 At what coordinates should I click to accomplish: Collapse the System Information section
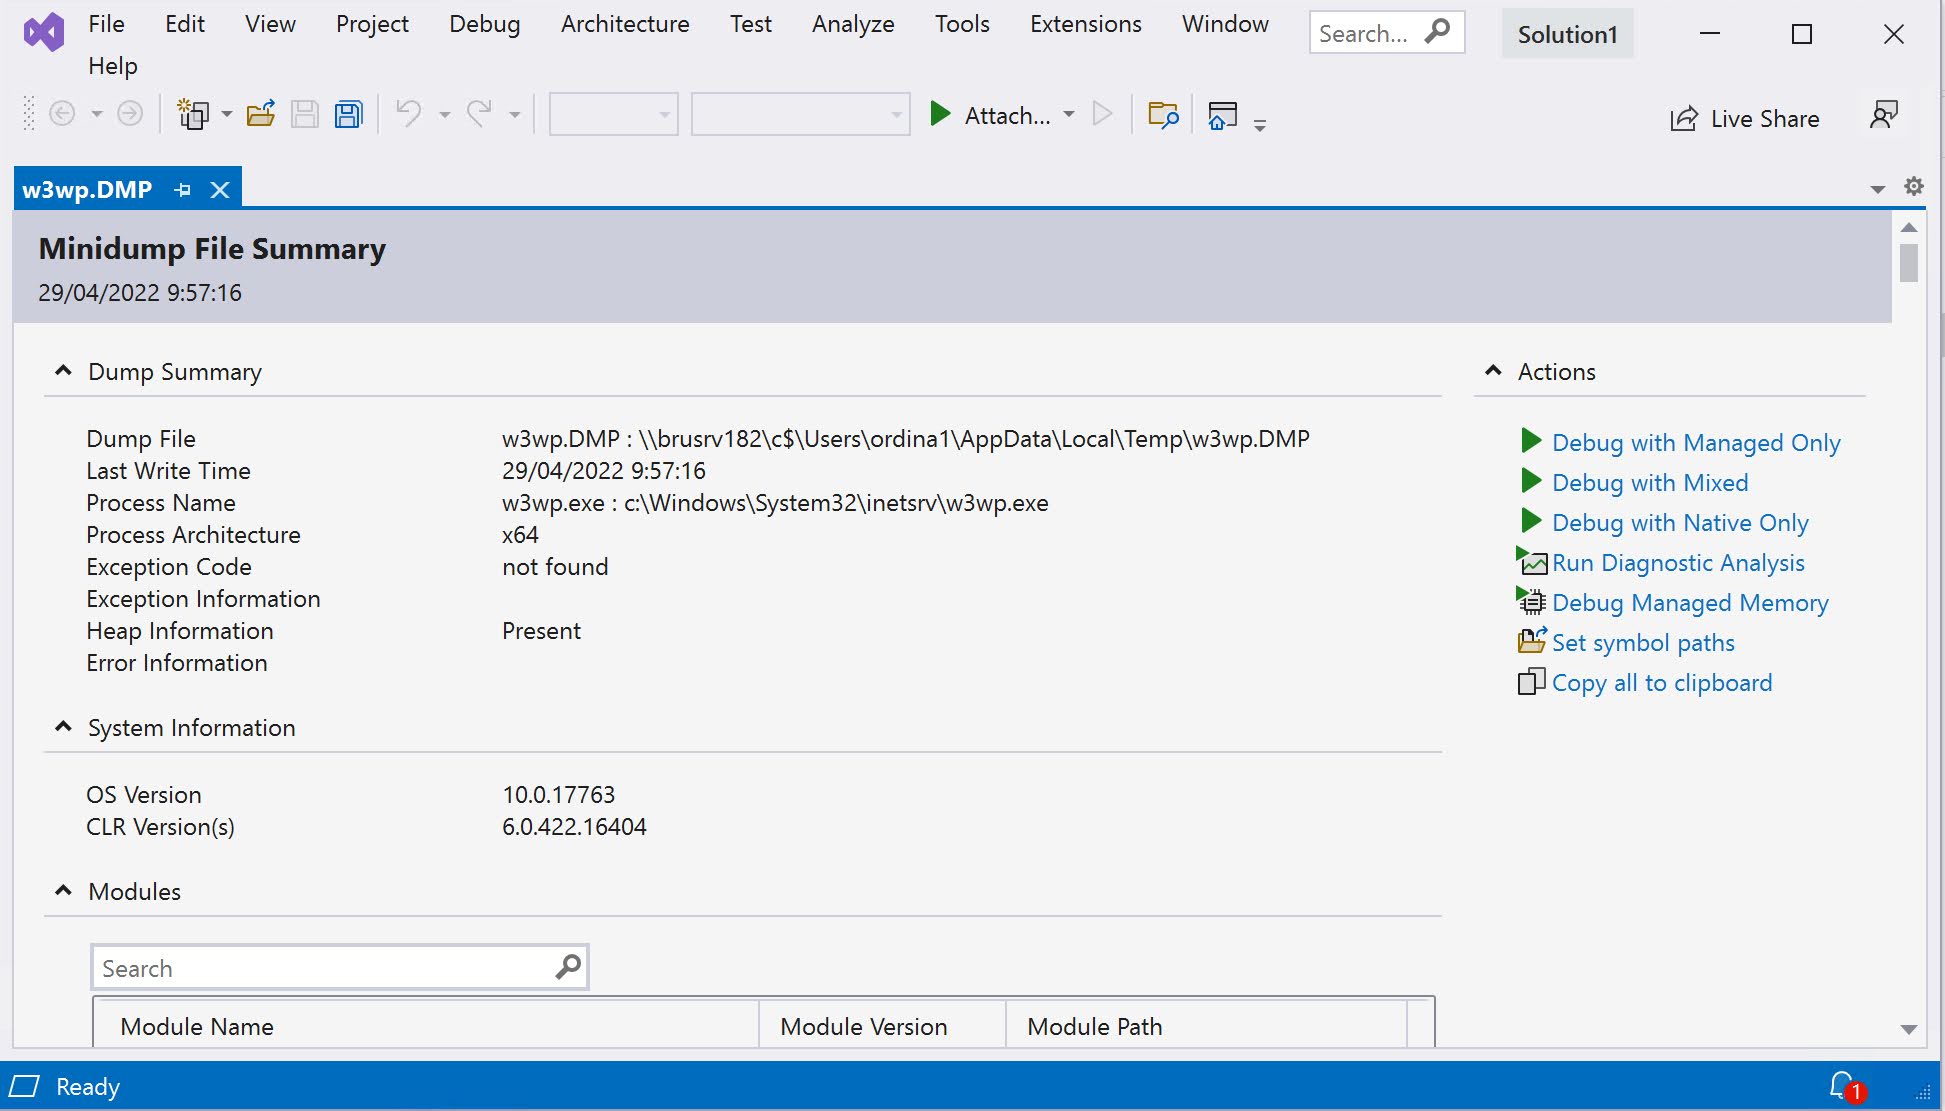click(x=63, y=727)
